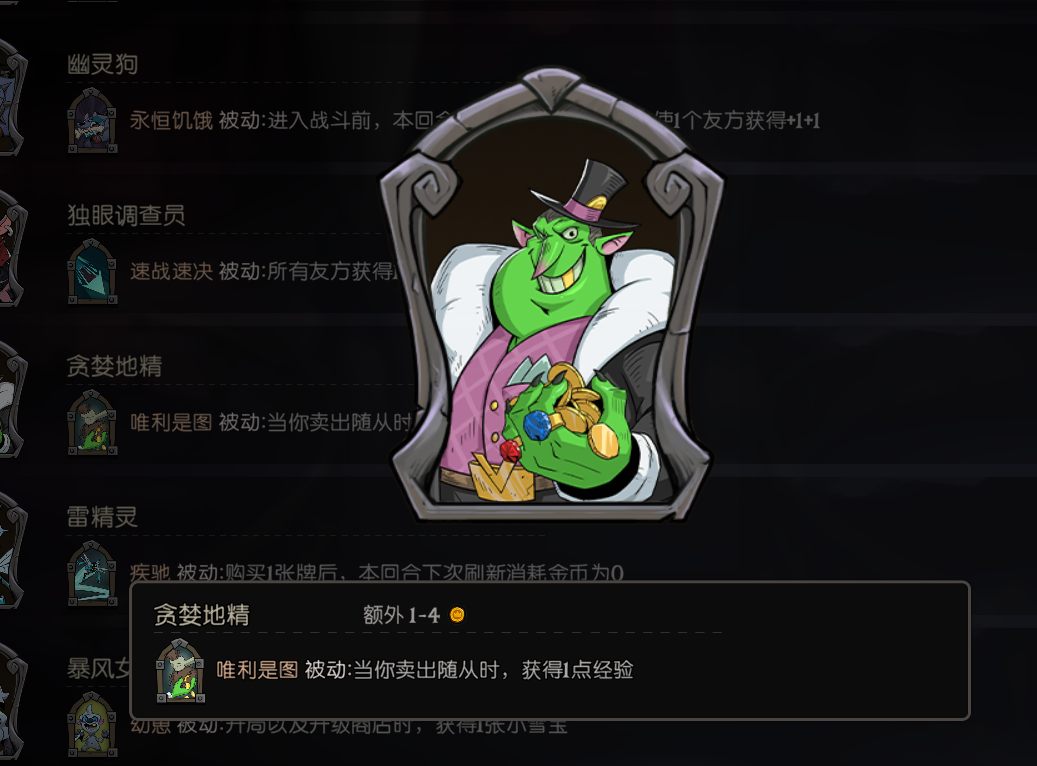Click the 疾驰 skill name text
Viewport: 1037px width, 766px height.
tap(150, 572)
